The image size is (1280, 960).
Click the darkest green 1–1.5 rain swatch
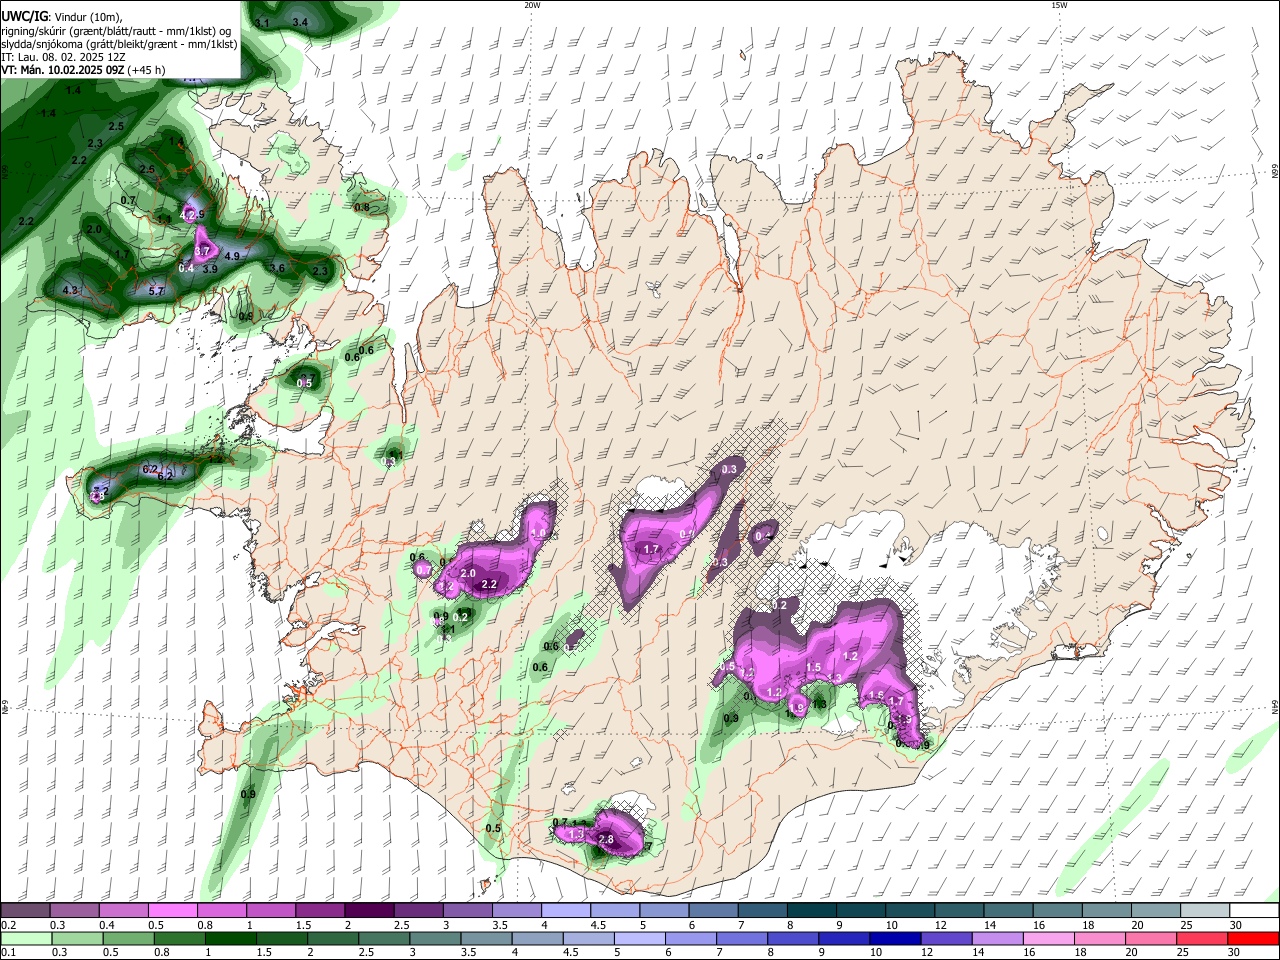click(230, 938)
